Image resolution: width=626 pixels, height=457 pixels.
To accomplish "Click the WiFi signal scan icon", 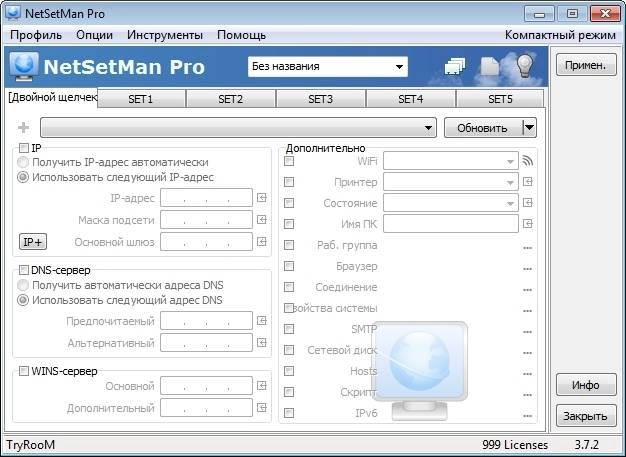I will tap(528, 160).
